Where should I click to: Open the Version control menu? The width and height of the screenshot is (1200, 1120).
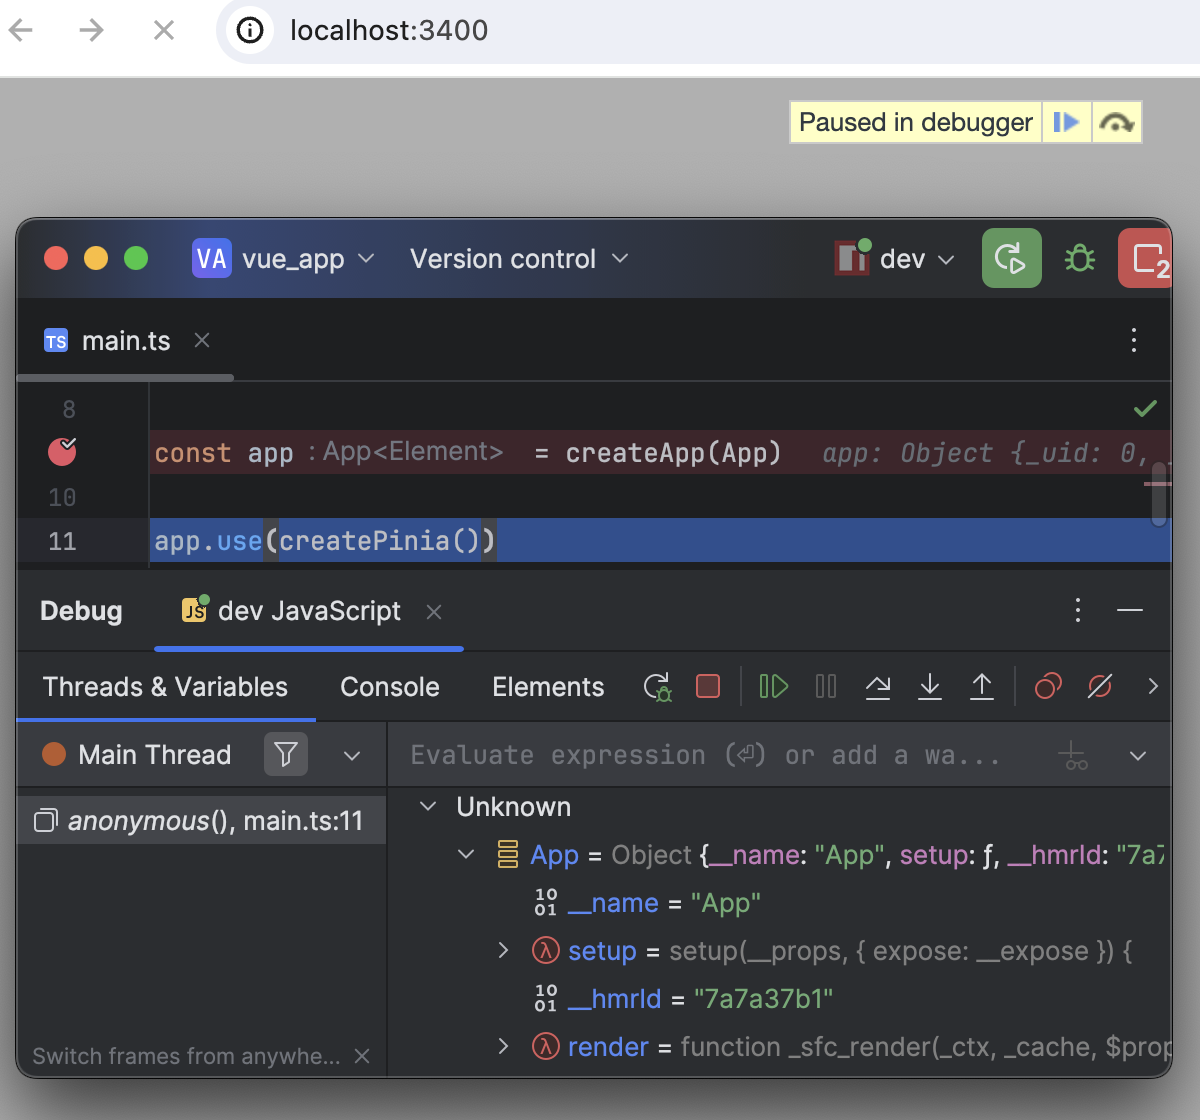(517, 258)
